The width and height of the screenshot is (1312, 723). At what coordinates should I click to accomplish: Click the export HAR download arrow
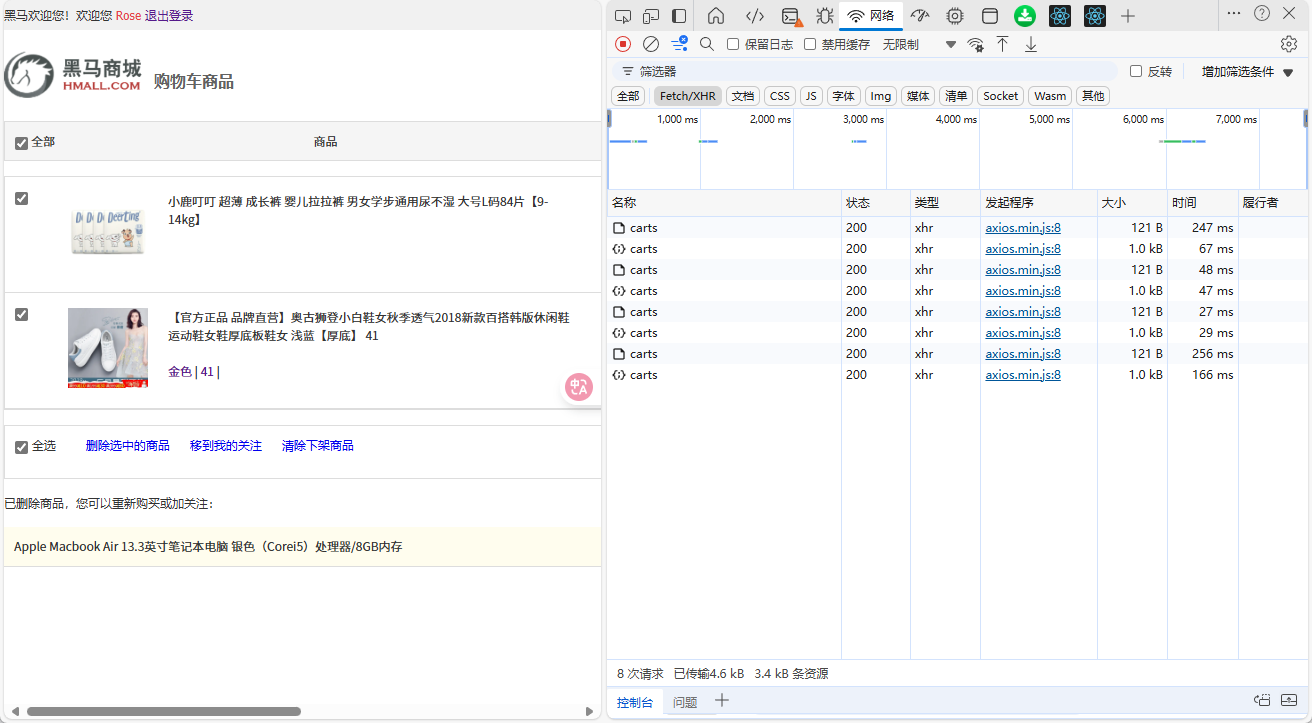(x=1031, y=44)
